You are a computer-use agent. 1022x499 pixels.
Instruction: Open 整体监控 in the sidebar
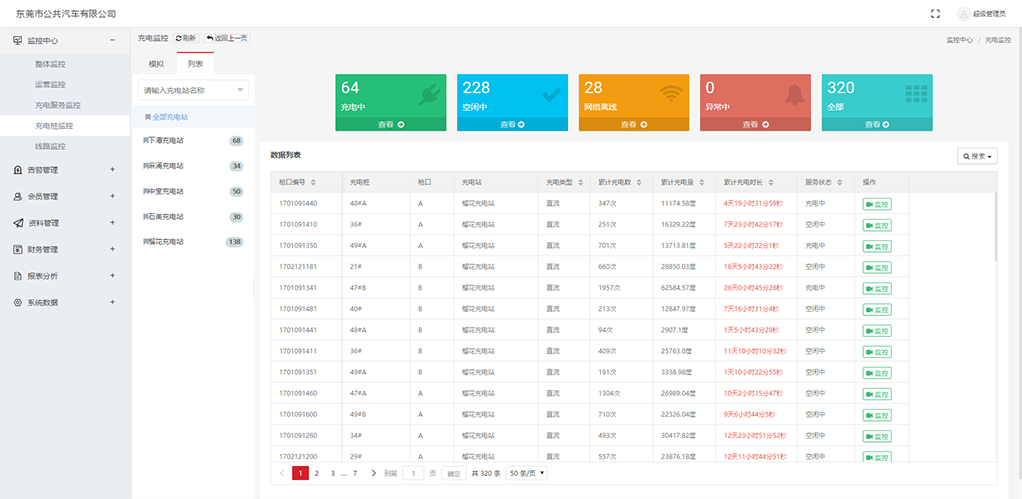point(50,64)
